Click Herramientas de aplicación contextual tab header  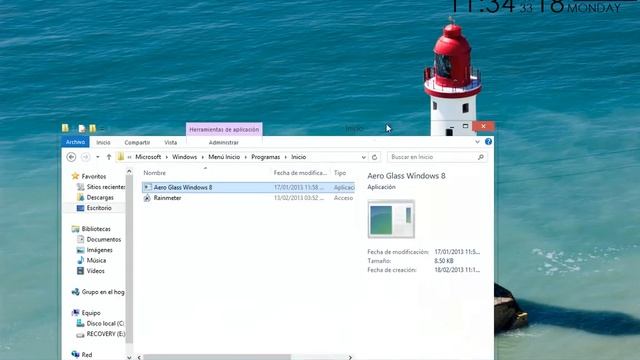point(224,129)
